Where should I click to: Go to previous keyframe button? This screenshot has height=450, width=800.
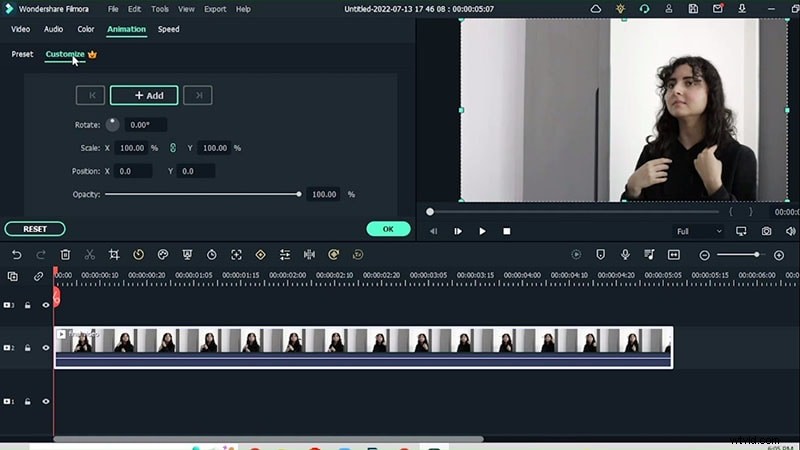pos(90,95)
